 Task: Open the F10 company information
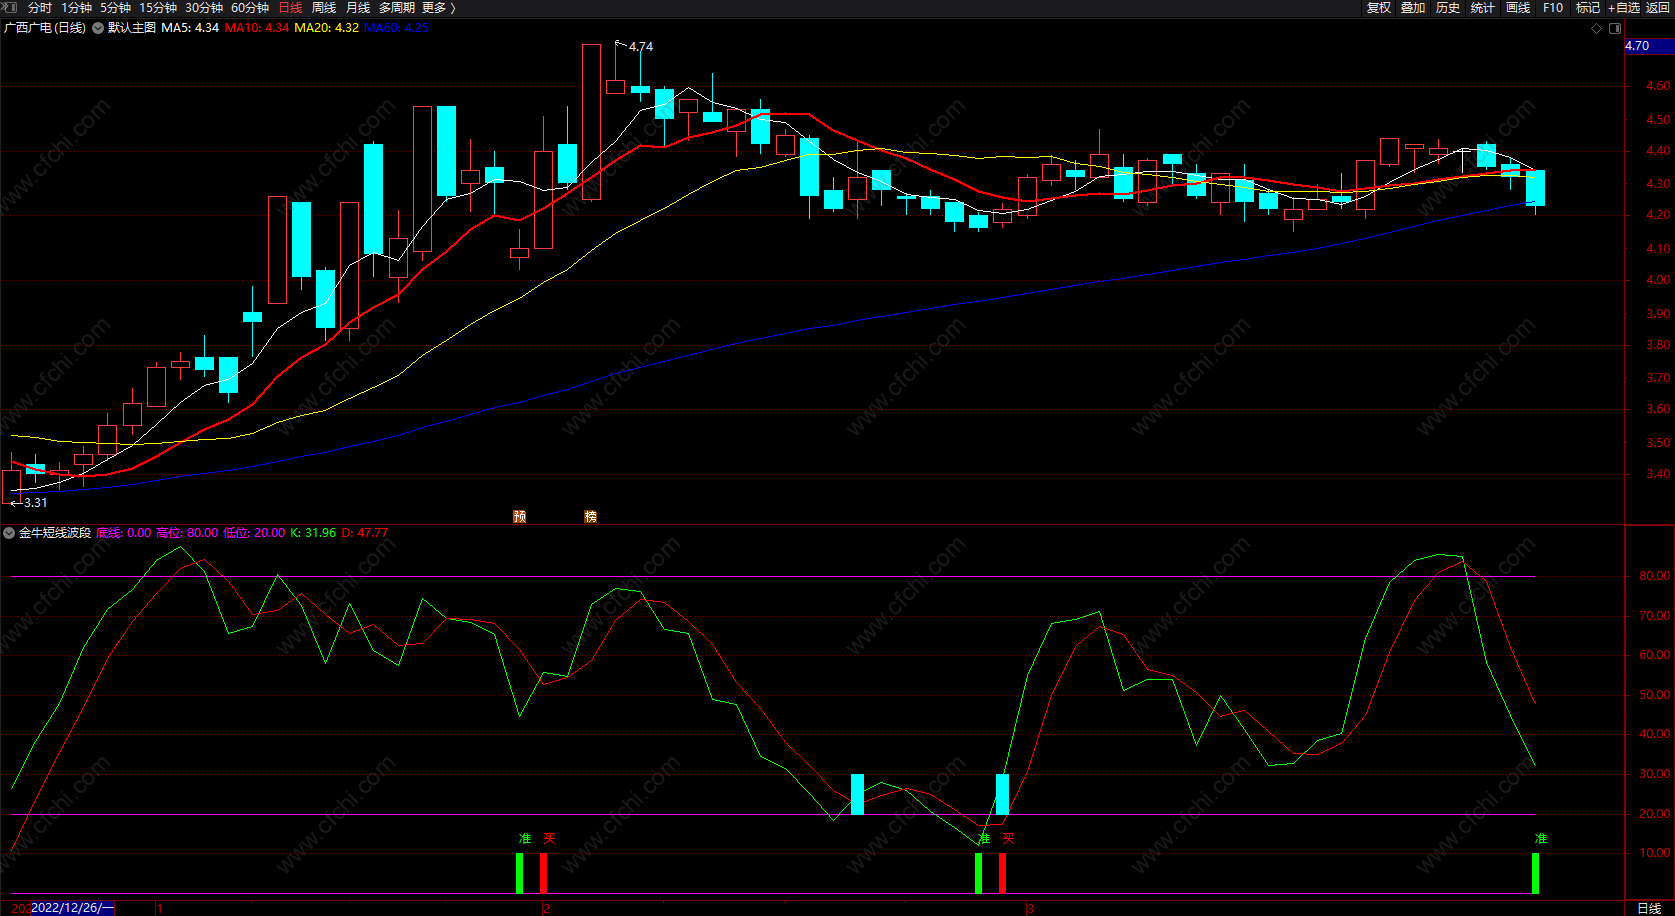1553,8
